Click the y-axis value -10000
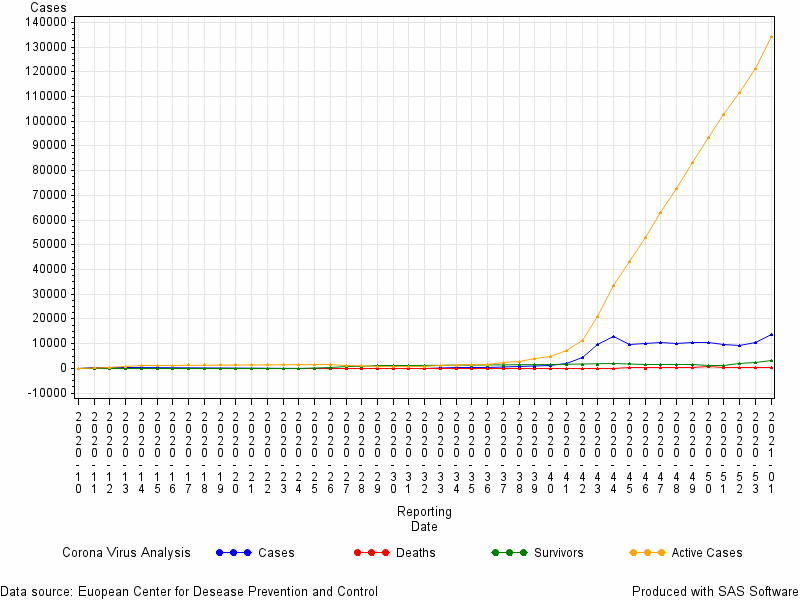This screenshot has height=600, width=800. coord(46,393)
